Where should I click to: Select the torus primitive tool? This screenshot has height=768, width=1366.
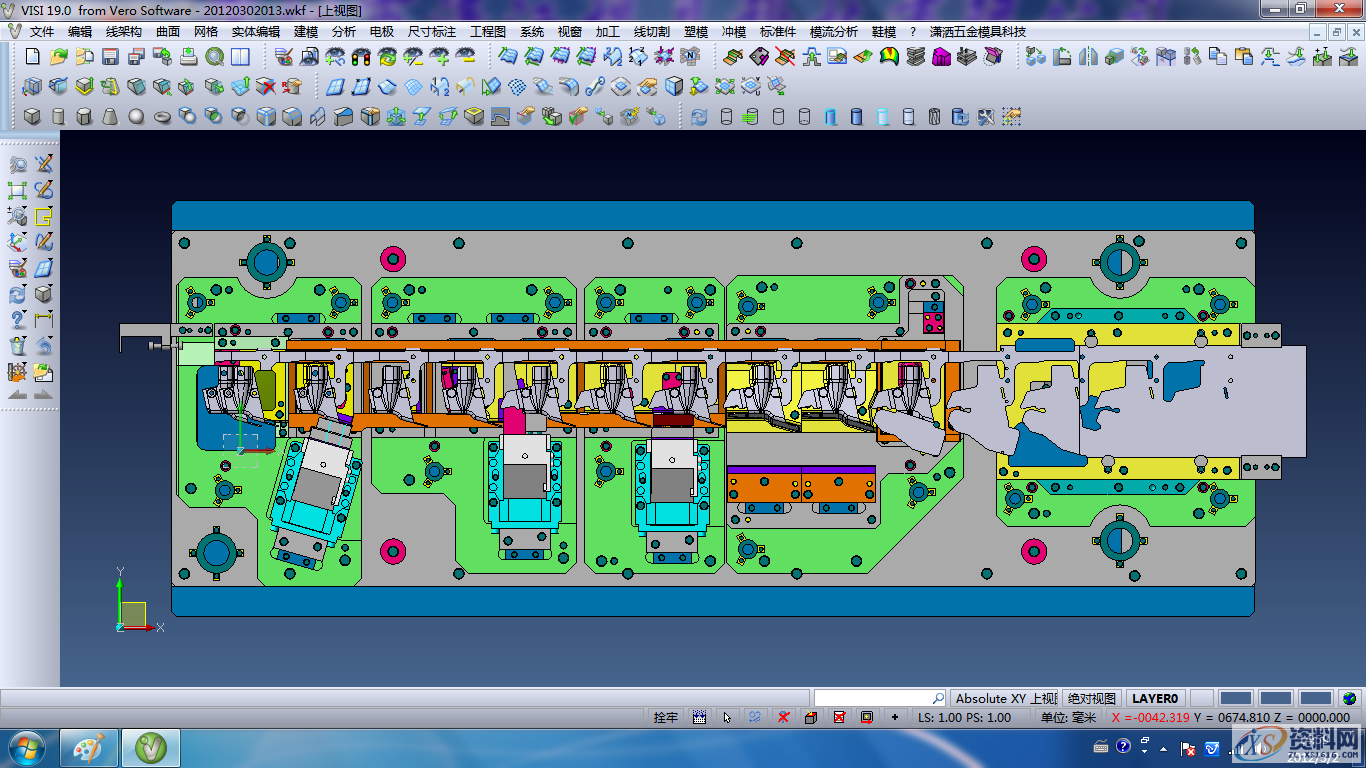pos(162,117)
